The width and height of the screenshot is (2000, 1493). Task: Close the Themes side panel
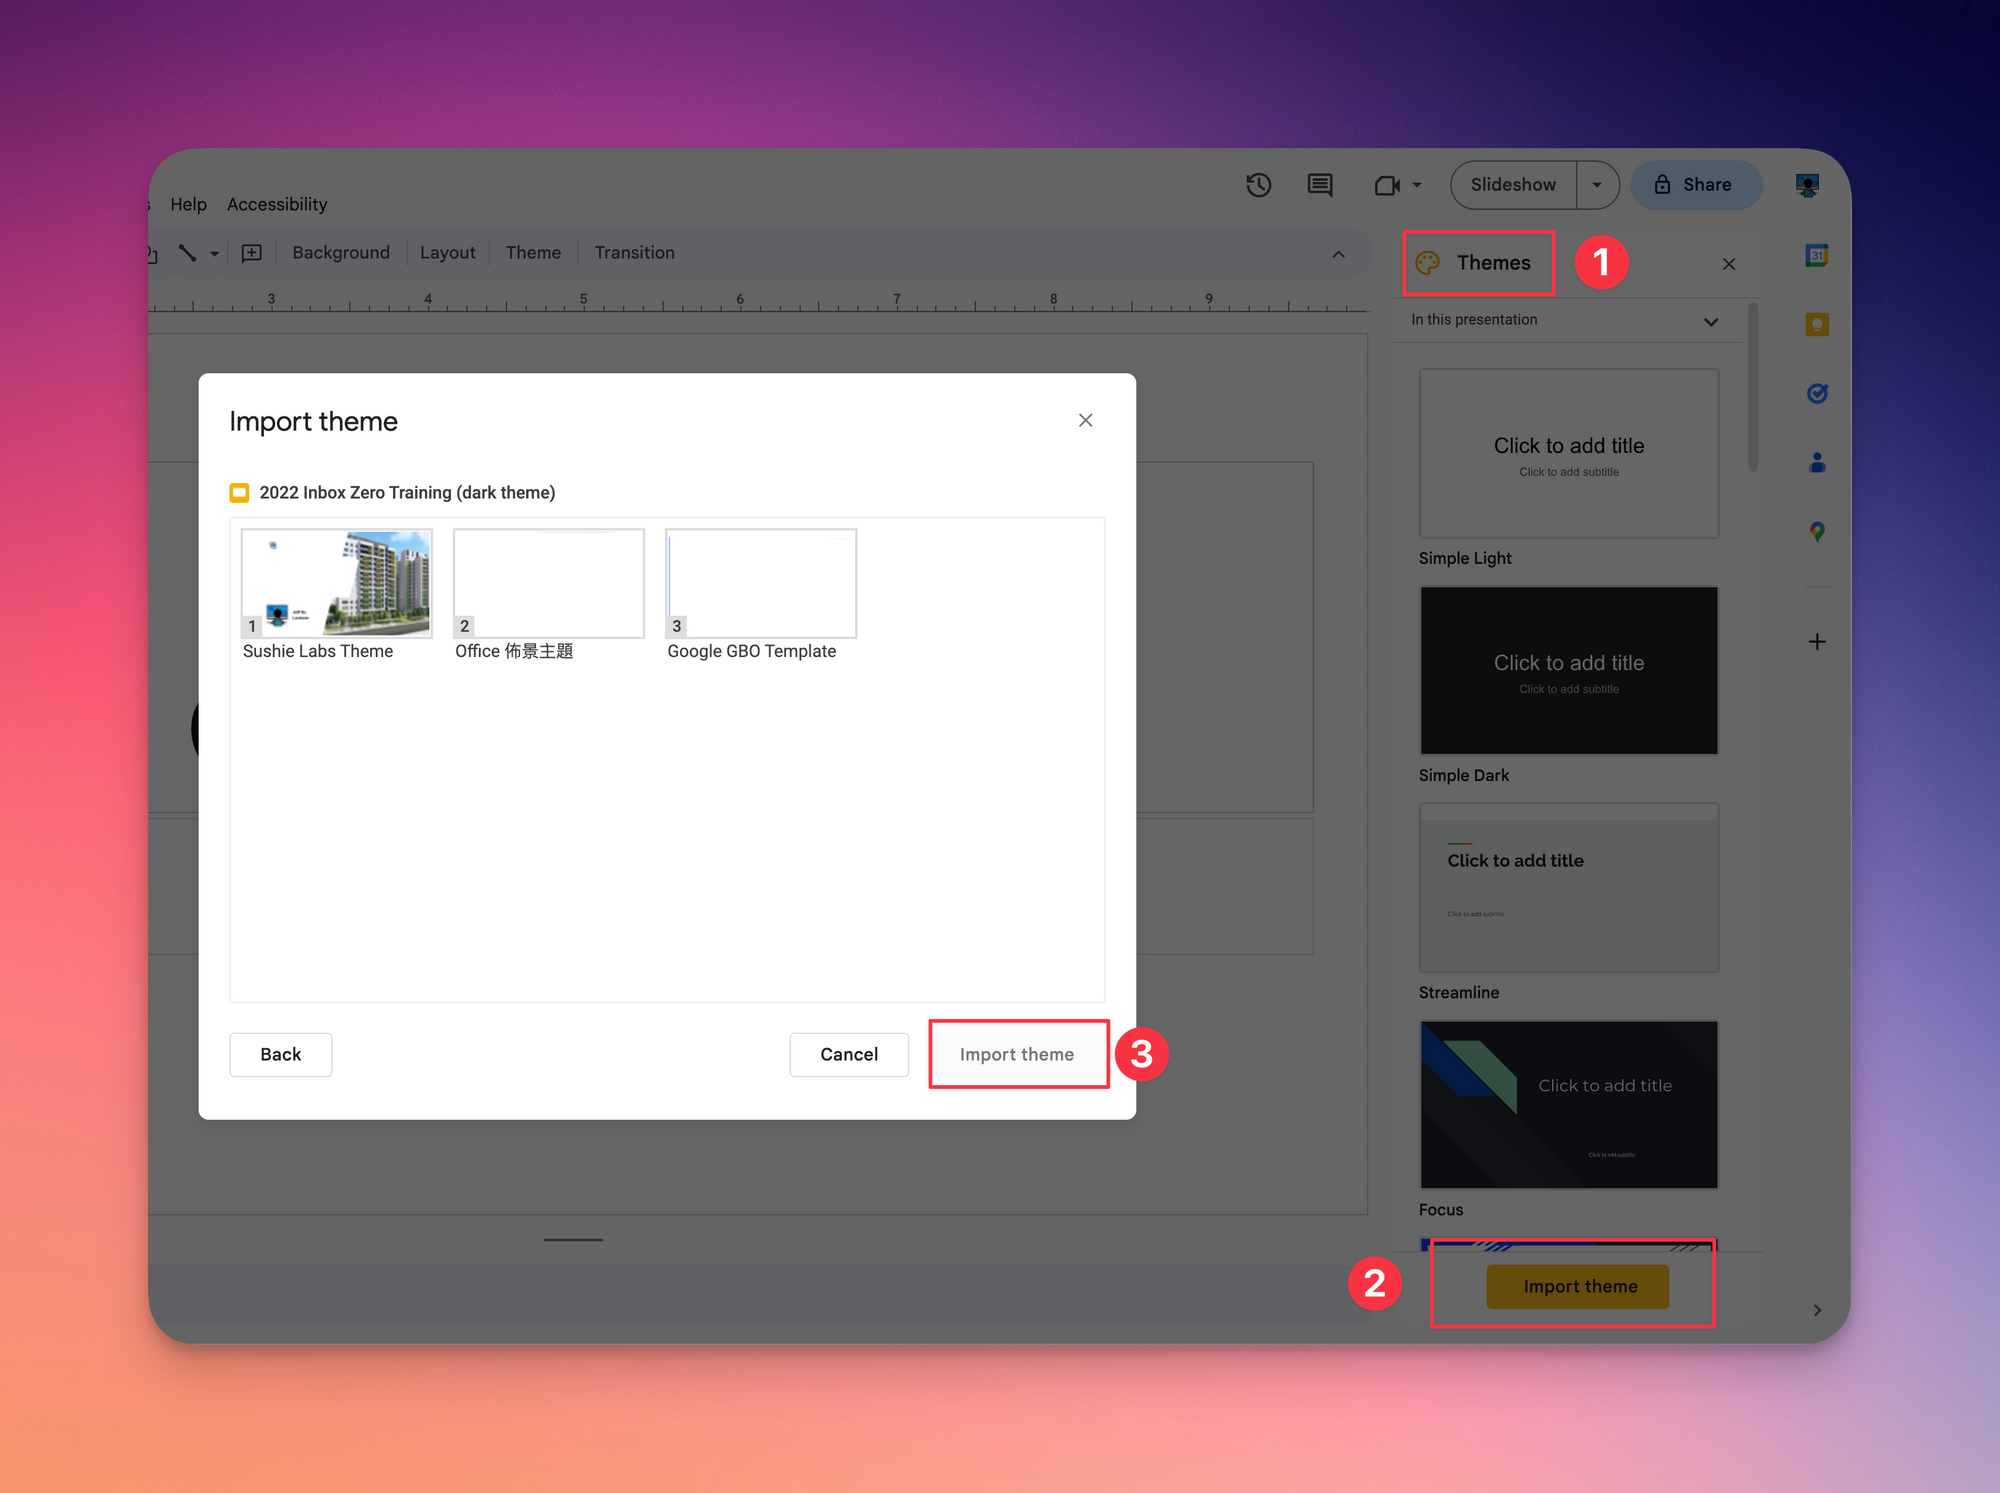(1729, 264)
